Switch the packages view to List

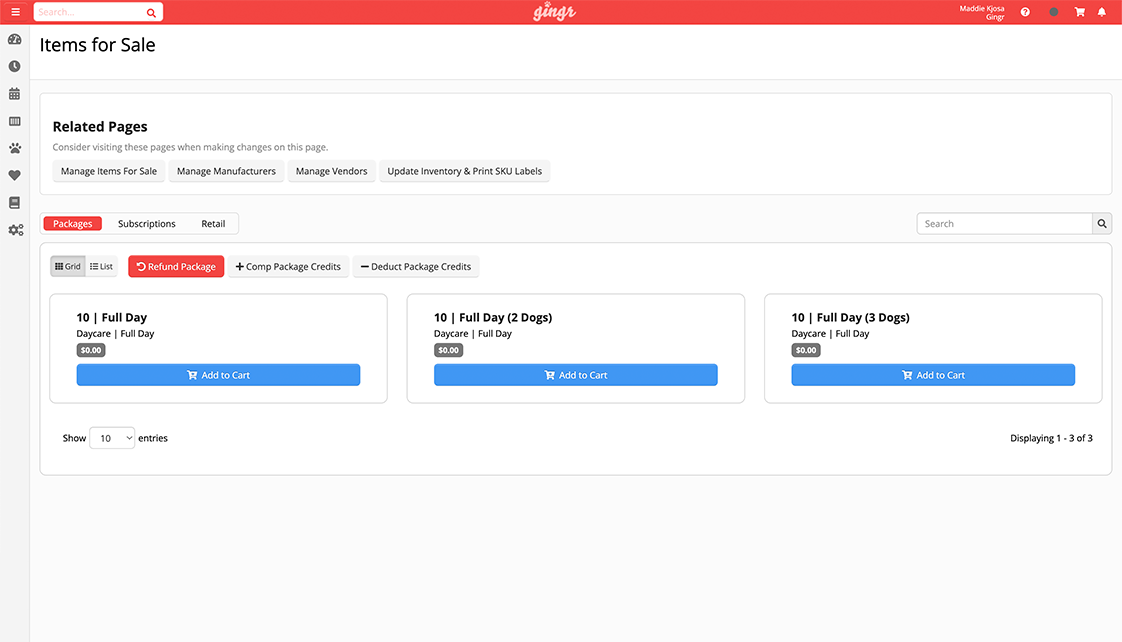pyautogui.click(x=100, y=266)
